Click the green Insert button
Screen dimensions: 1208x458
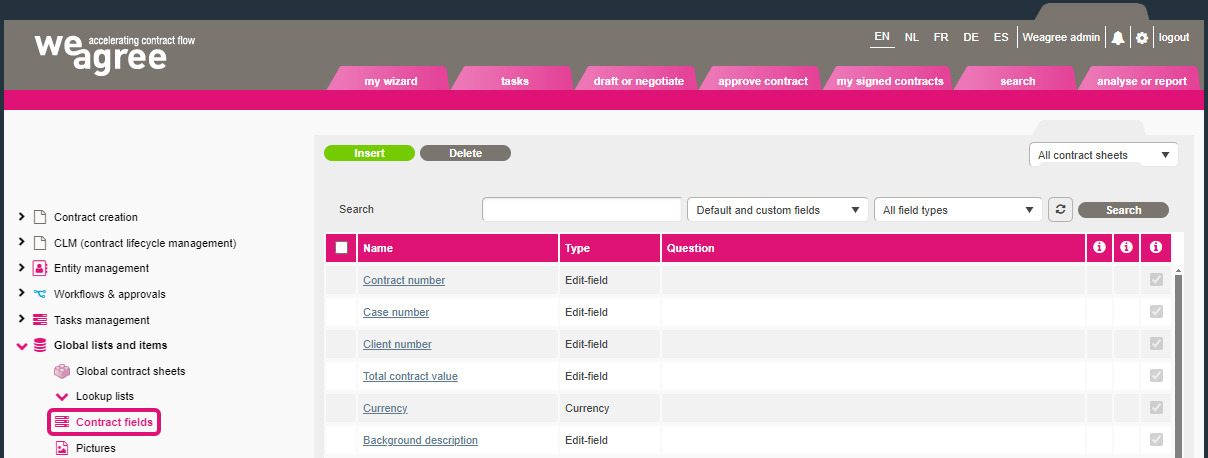(x=369, y=153)
